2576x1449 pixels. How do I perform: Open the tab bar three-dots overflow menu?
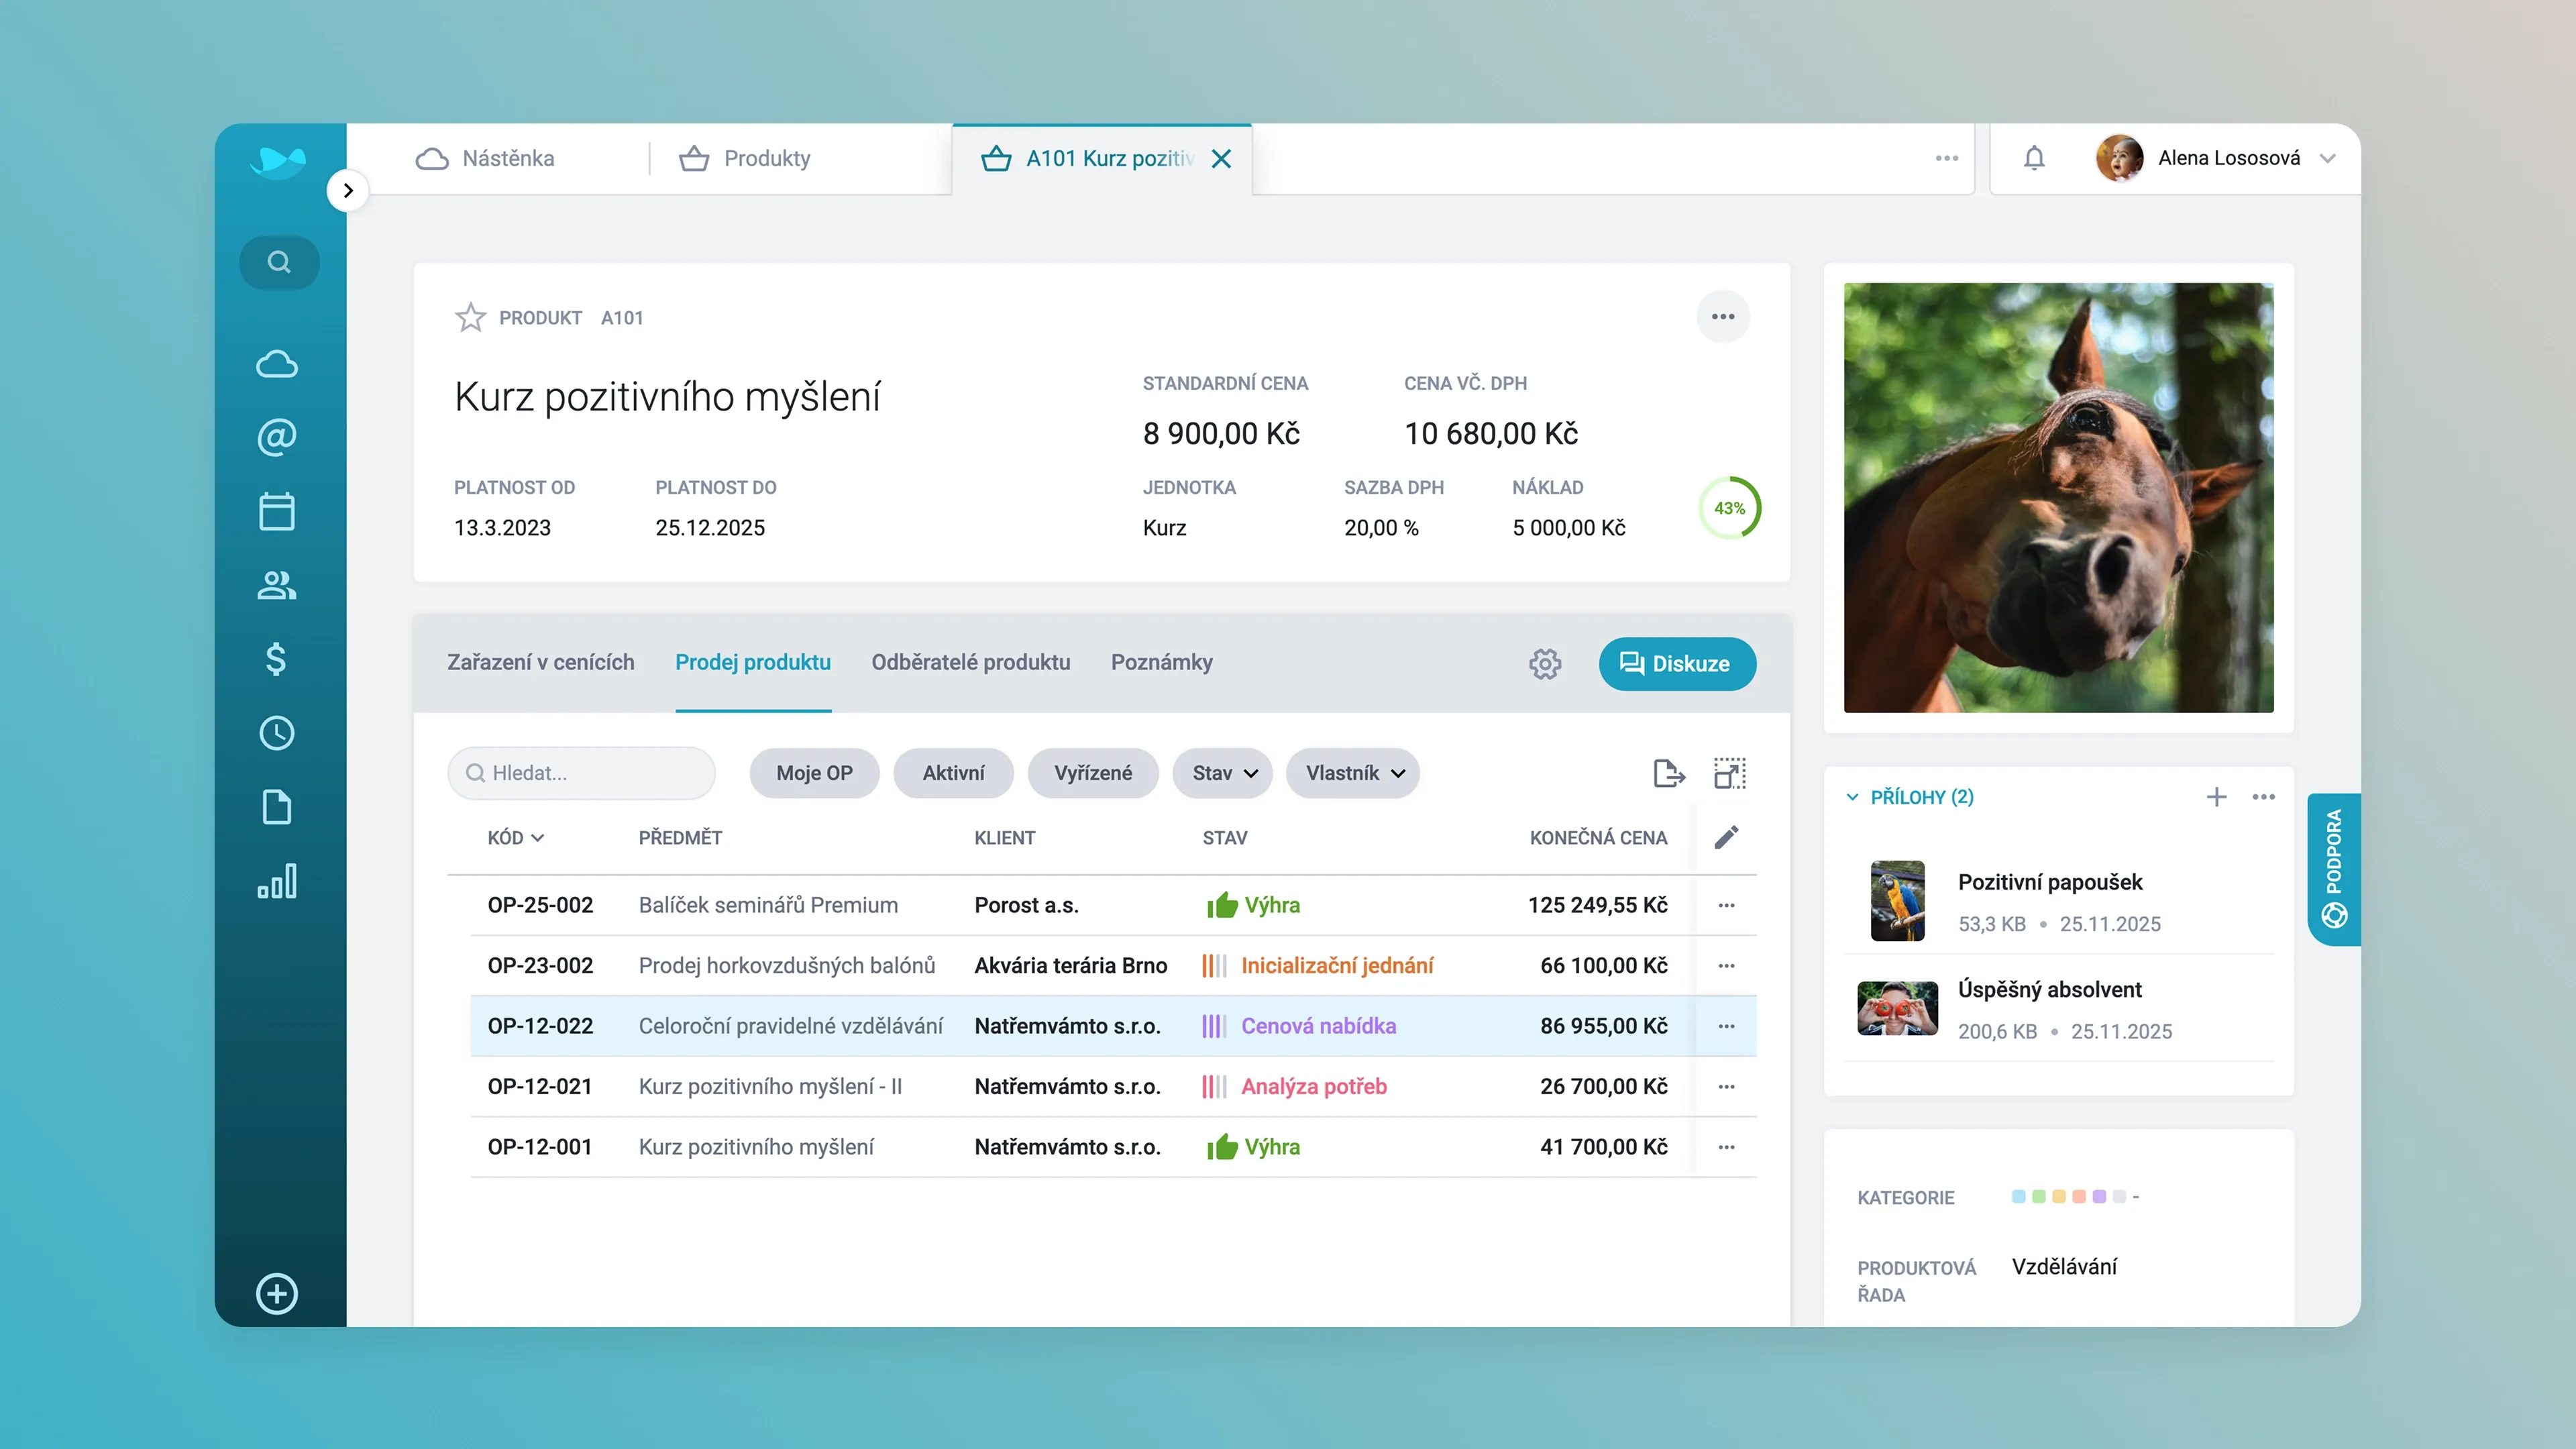(x=1946, y=158)
